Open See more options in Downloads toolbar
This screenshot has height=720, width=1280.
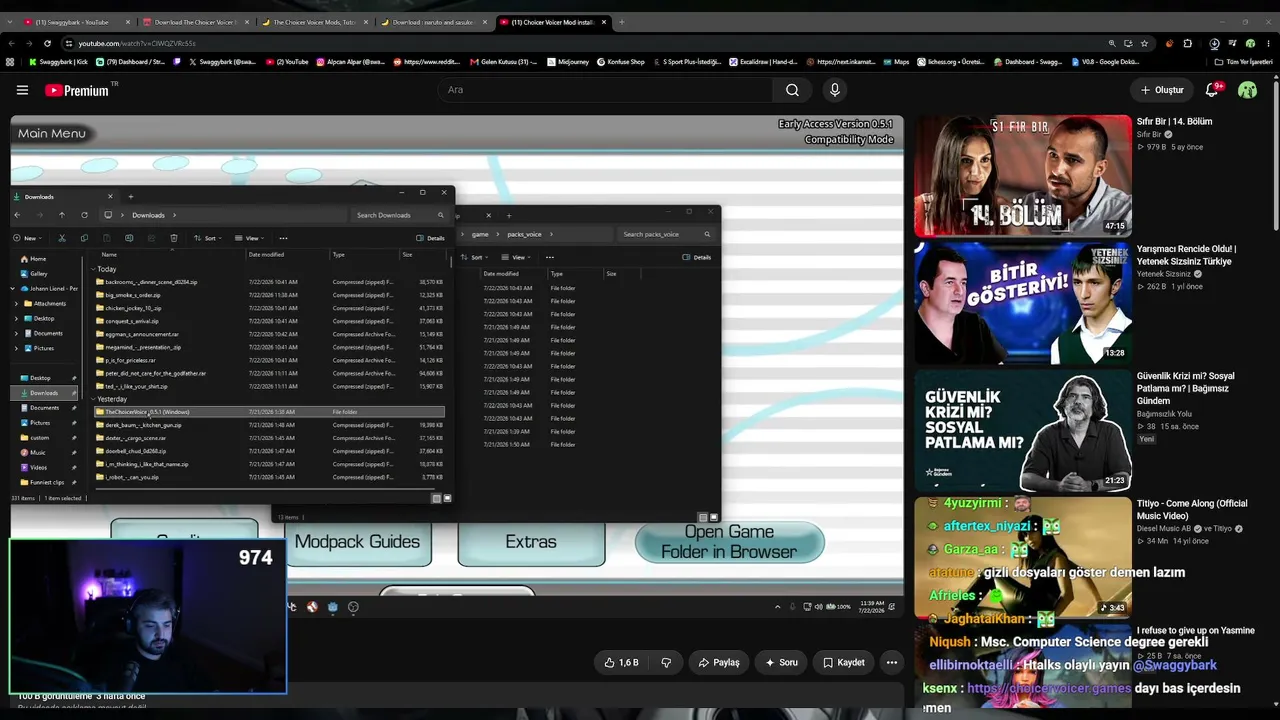(x=283, y=238)
